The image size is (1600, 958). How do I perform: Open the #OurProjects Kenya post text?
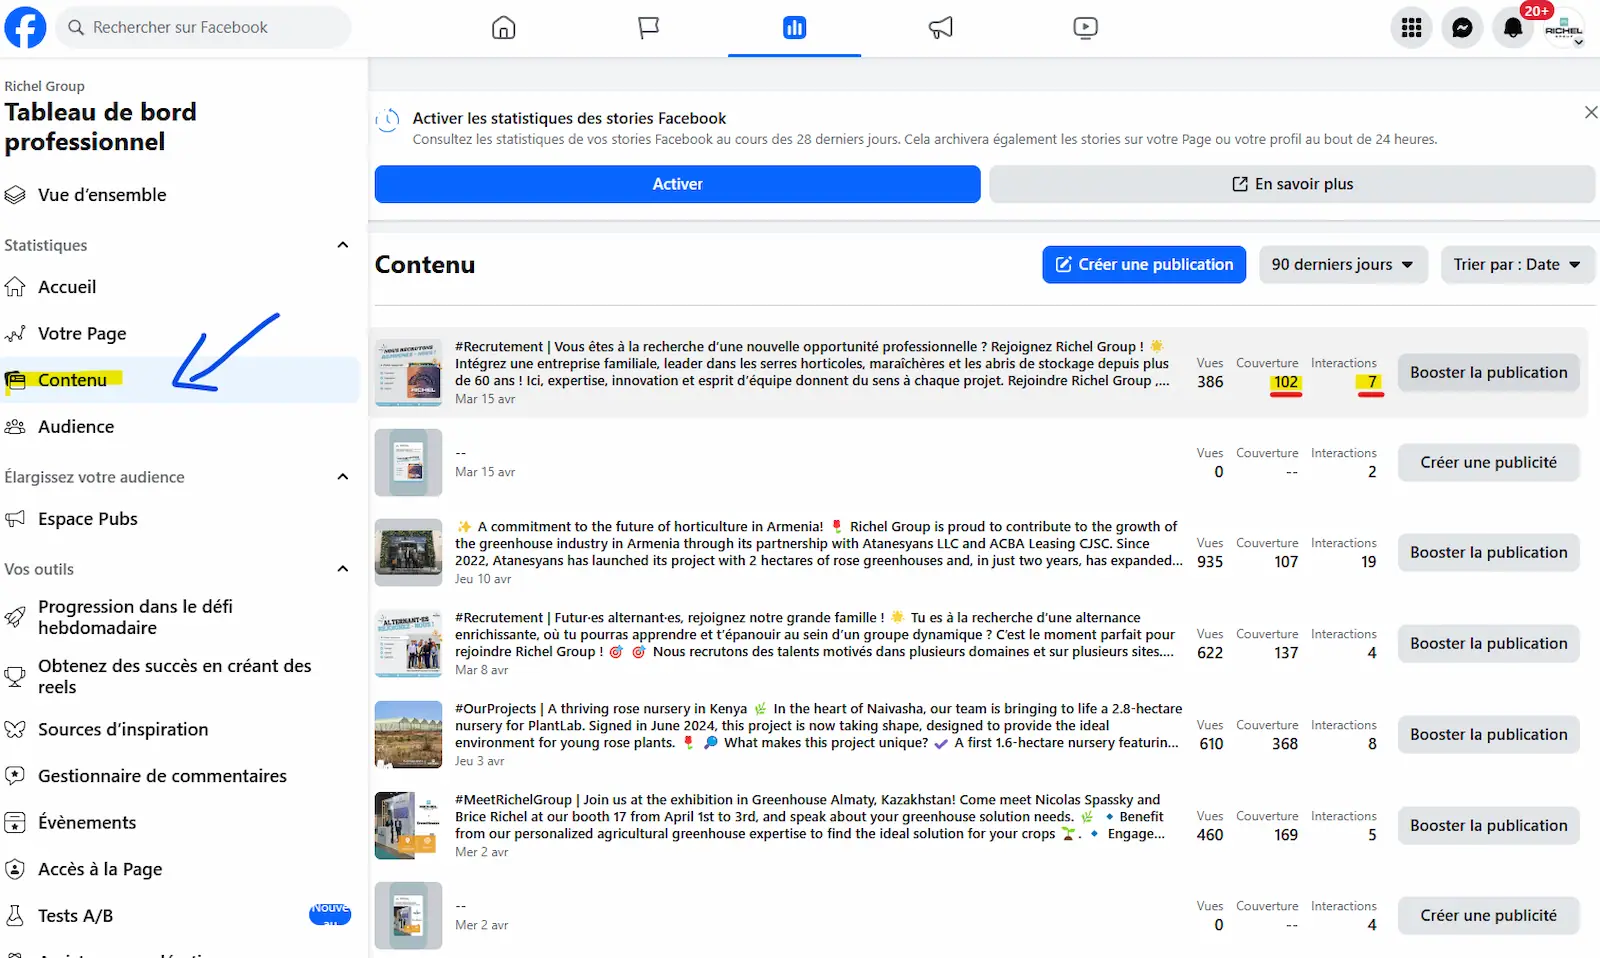(x=819, y=726)
